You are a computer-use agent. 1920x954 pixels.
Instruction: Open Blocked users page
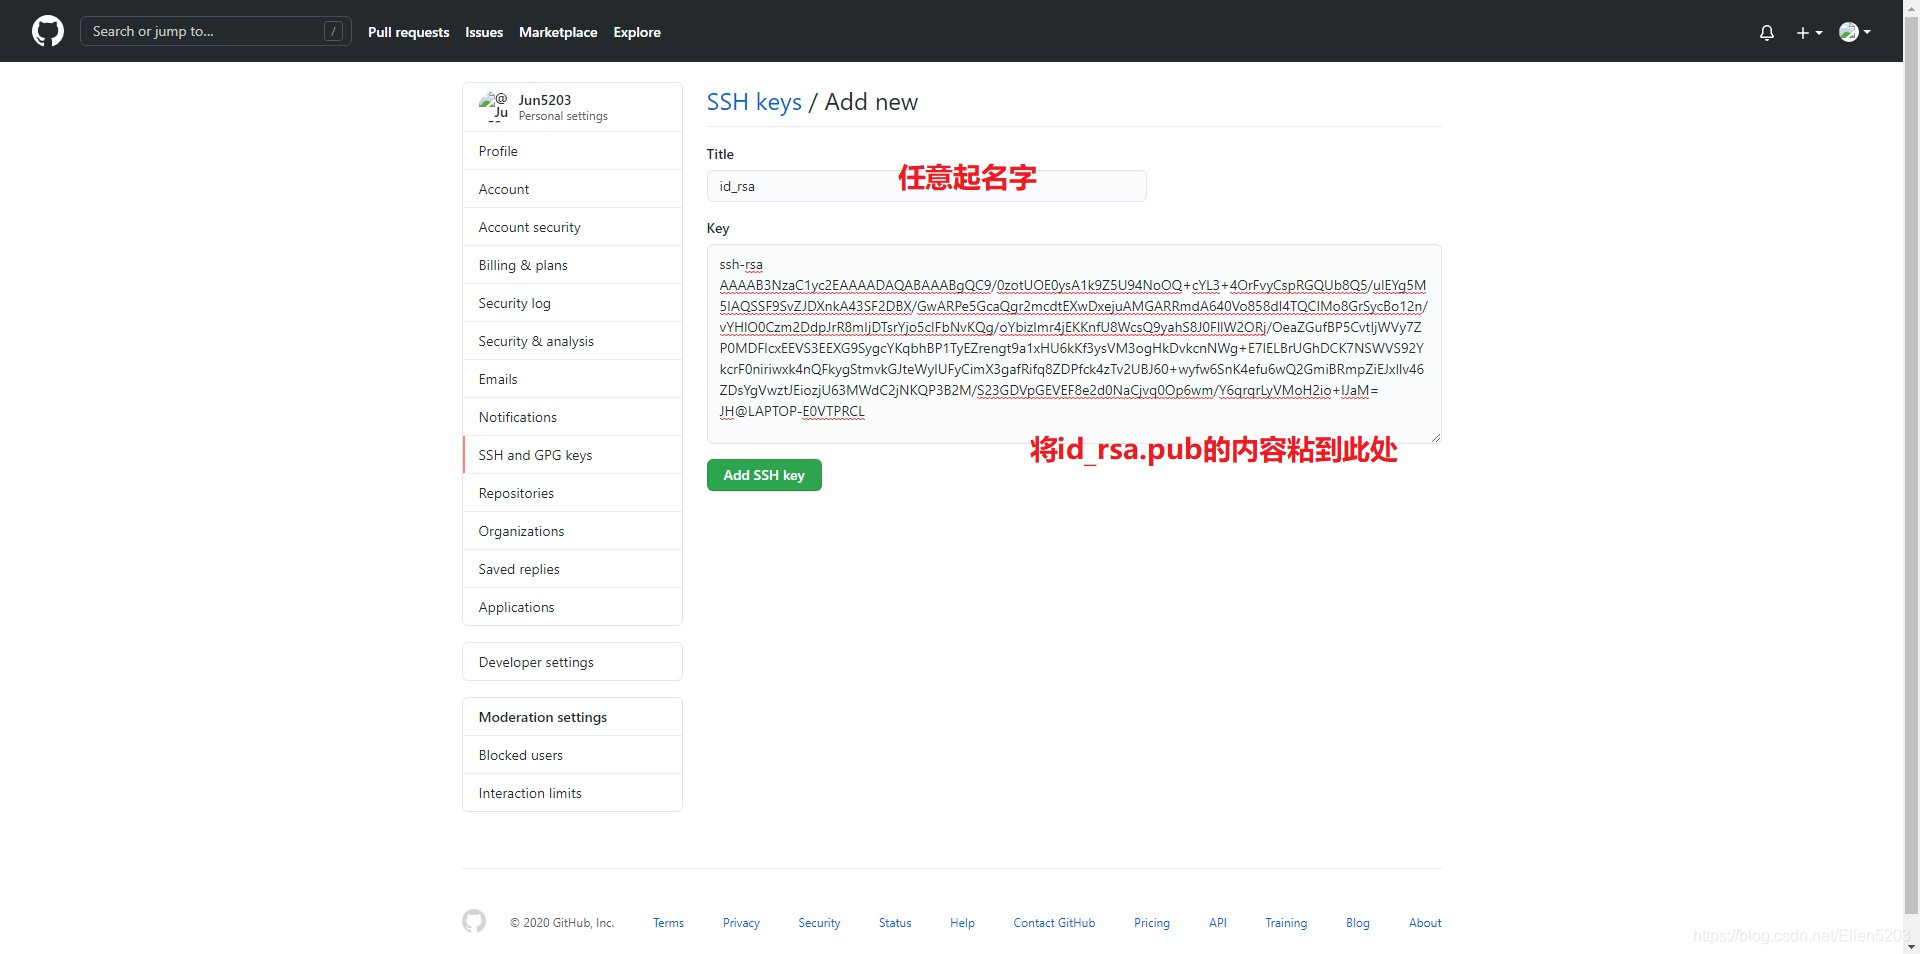click(x=572, y=755)
